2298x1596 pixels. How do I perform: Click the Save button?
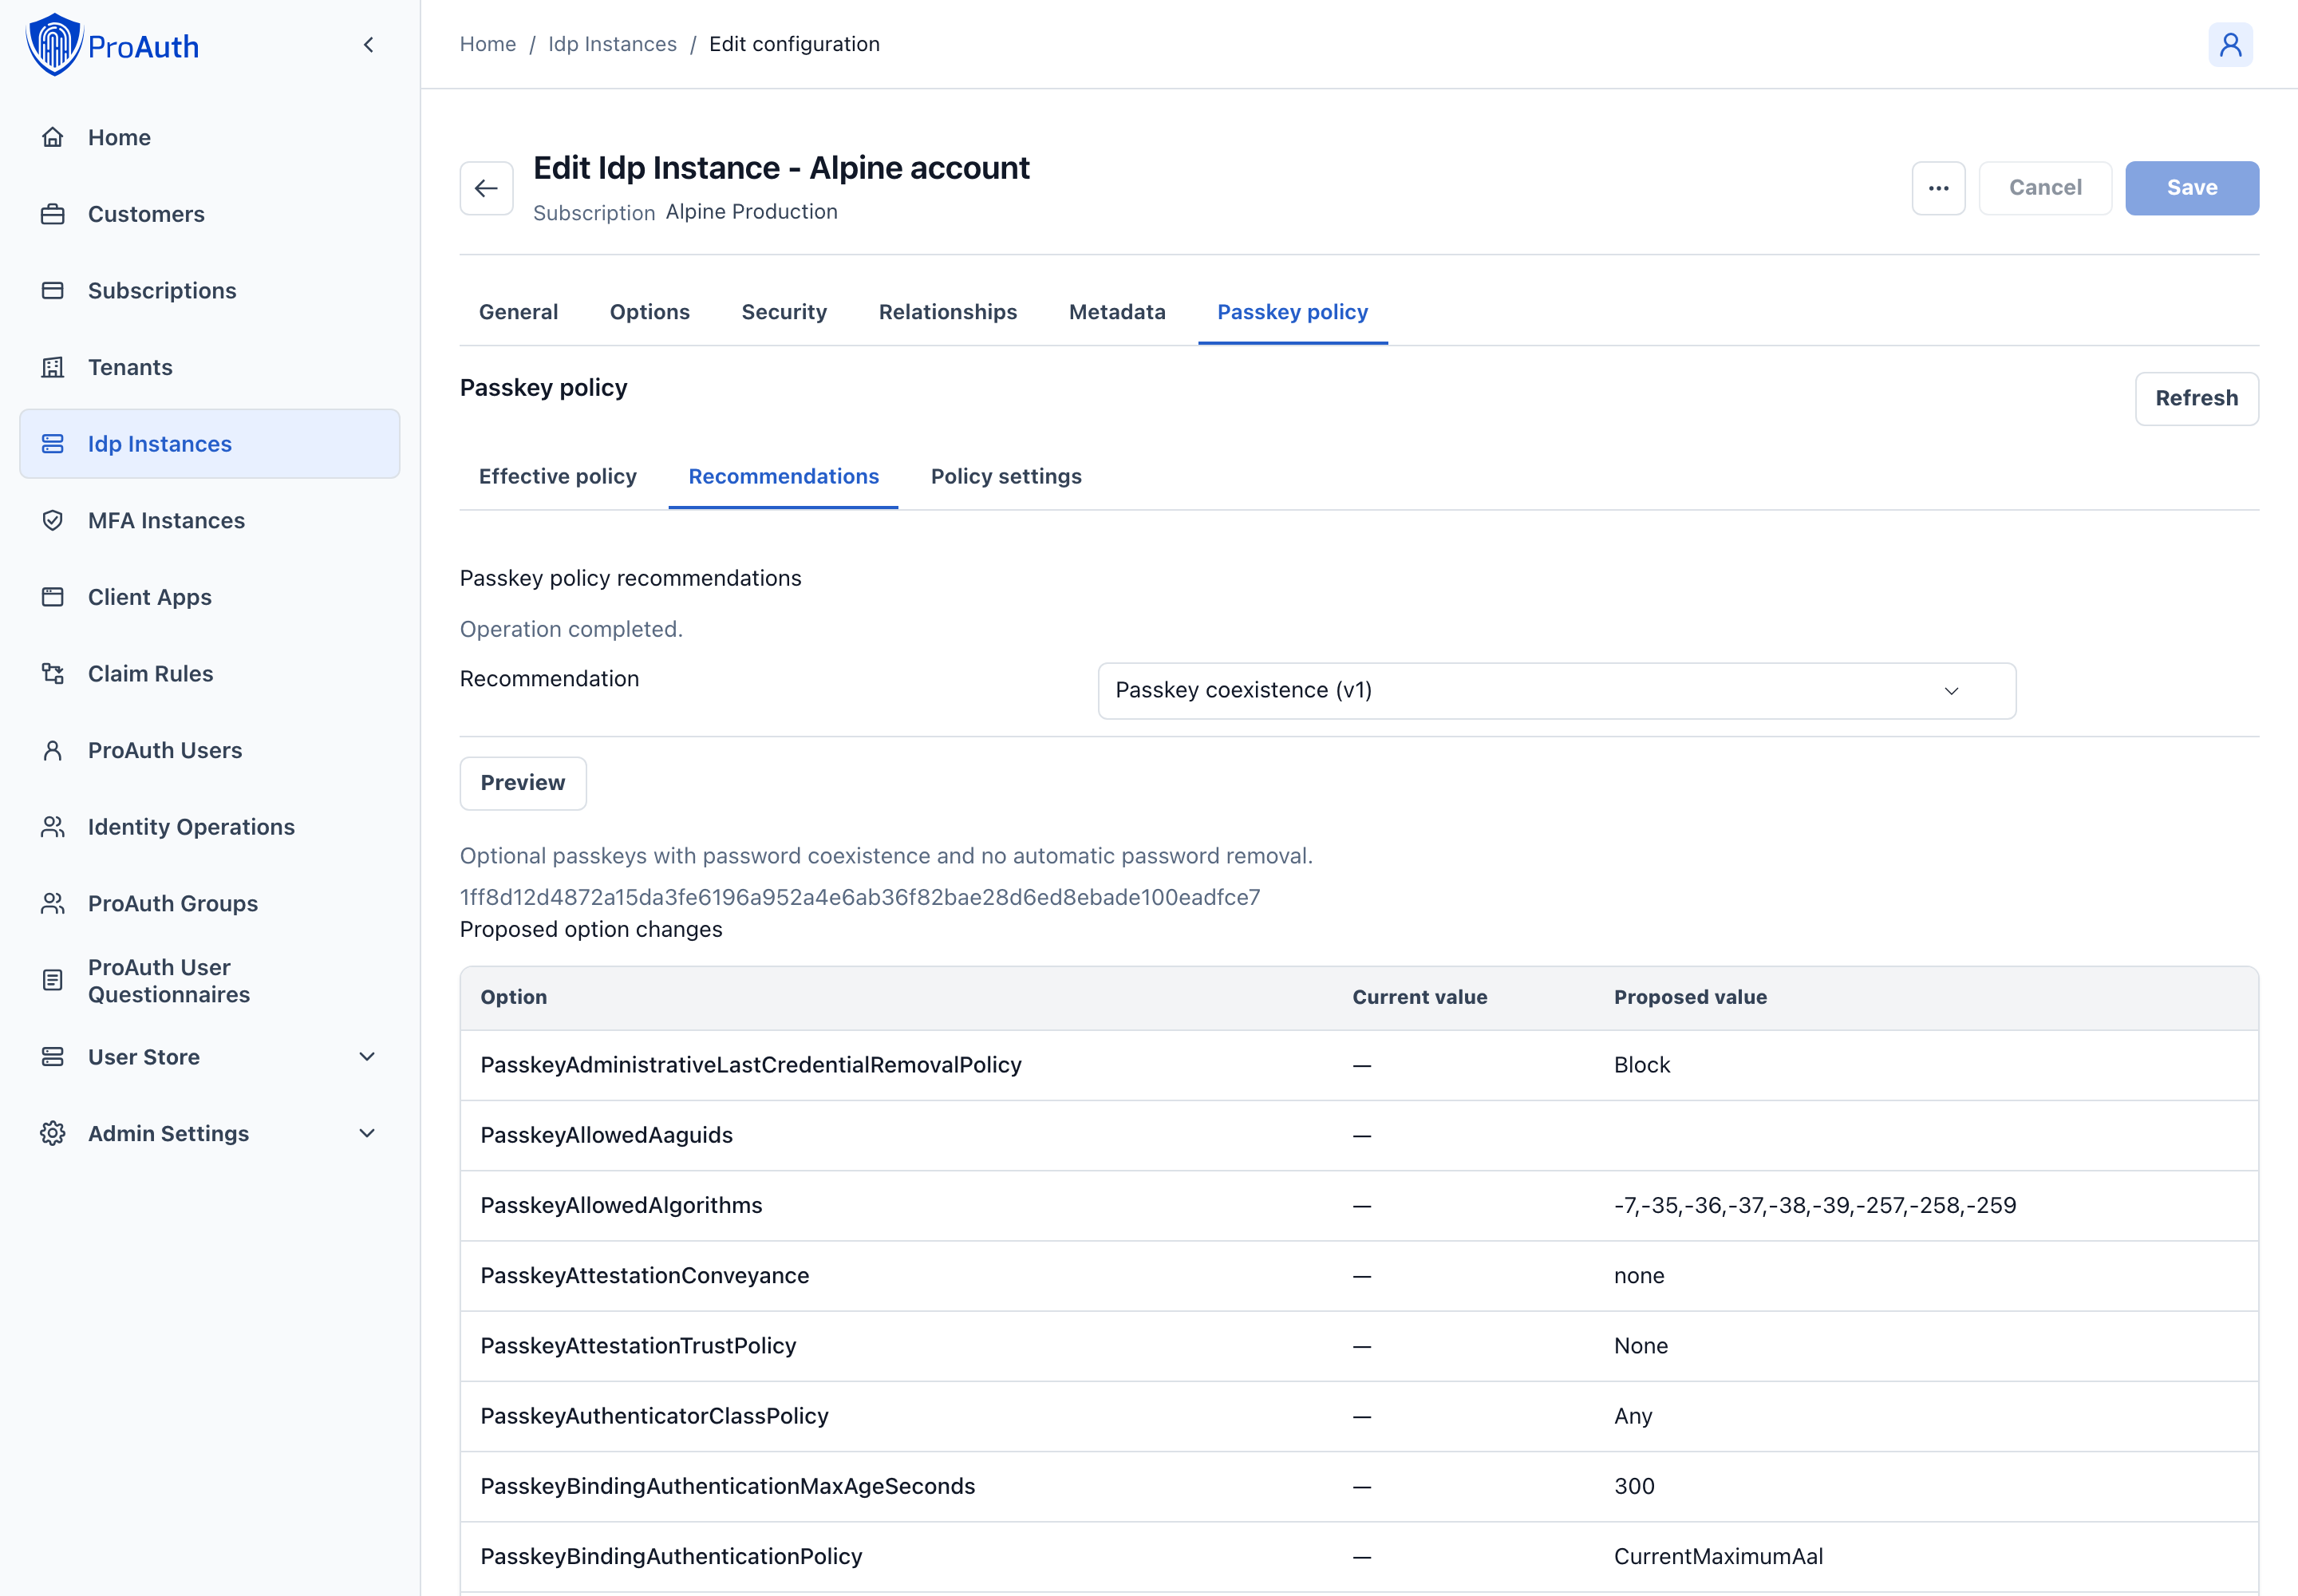pyautogui.click(x=2192, y=188)
